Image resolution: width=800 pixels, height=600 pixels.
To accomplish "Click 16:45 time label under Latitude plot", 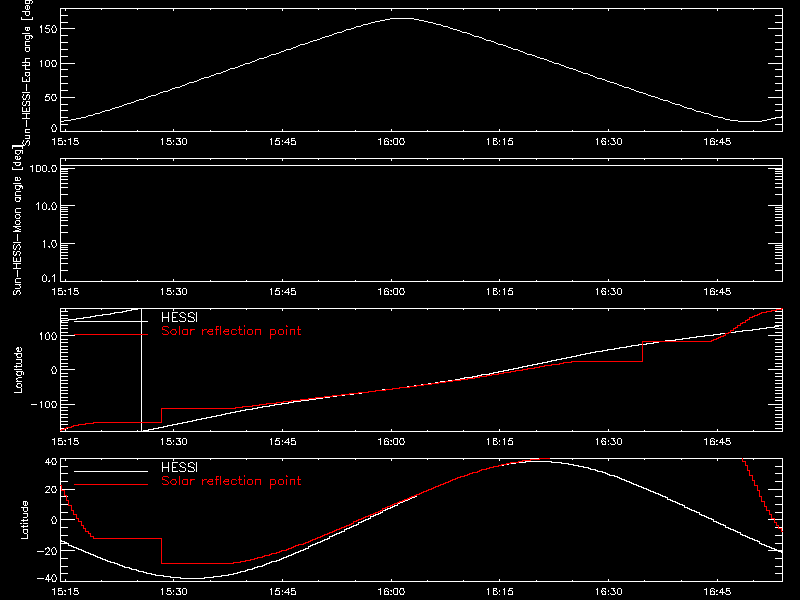I will point(717,592).
